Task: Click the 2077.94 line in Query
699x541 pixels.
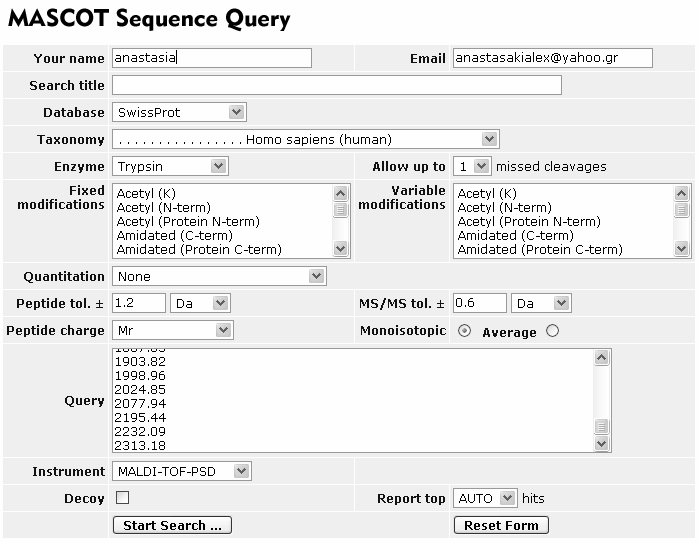Action: (x=140, y=403)
